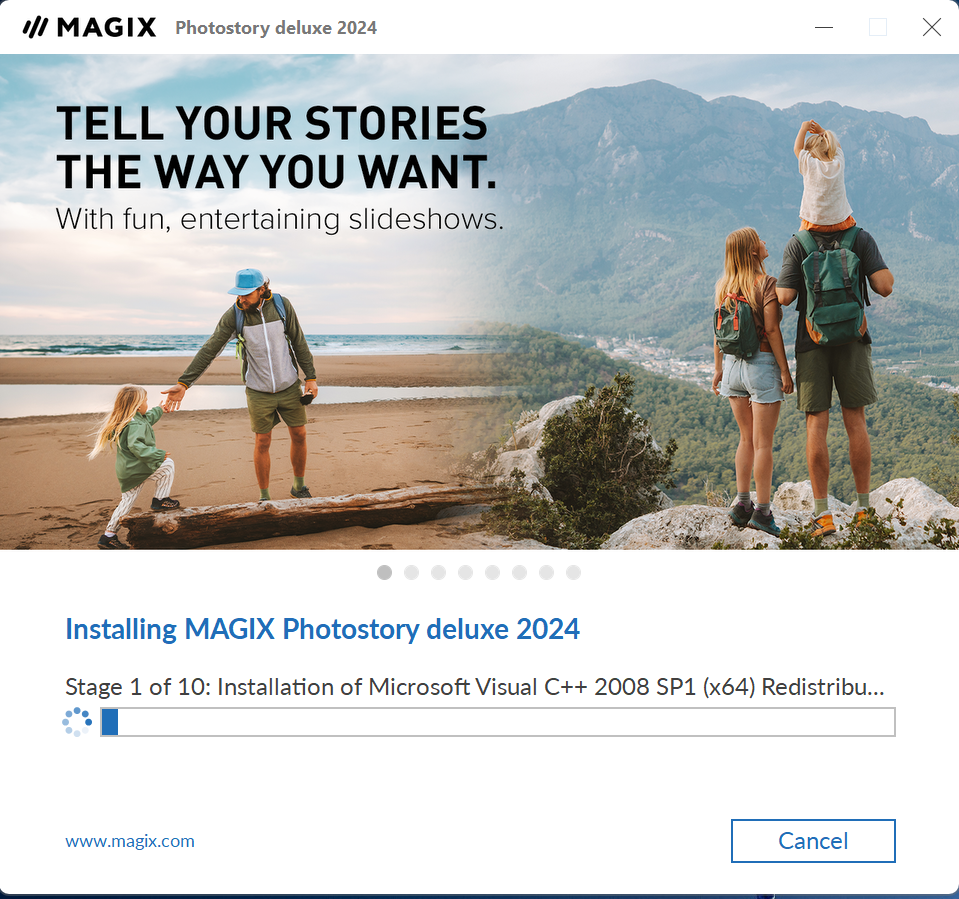Click the MAGIX logo in title bar
The height and width of the screenshot is (899, 959).
[89, 28]
